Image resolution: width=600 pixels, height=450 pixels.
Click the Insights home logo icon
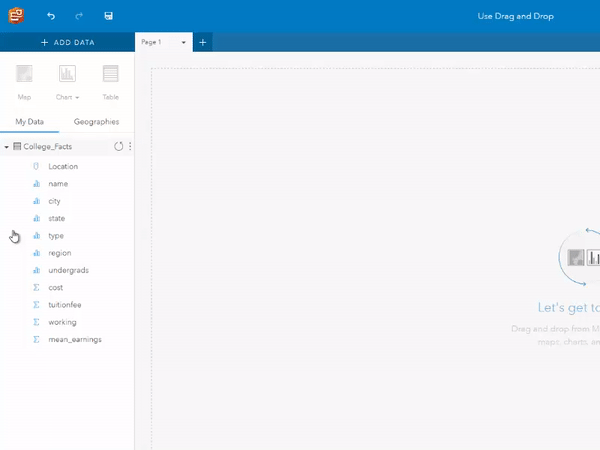point(16,16)
